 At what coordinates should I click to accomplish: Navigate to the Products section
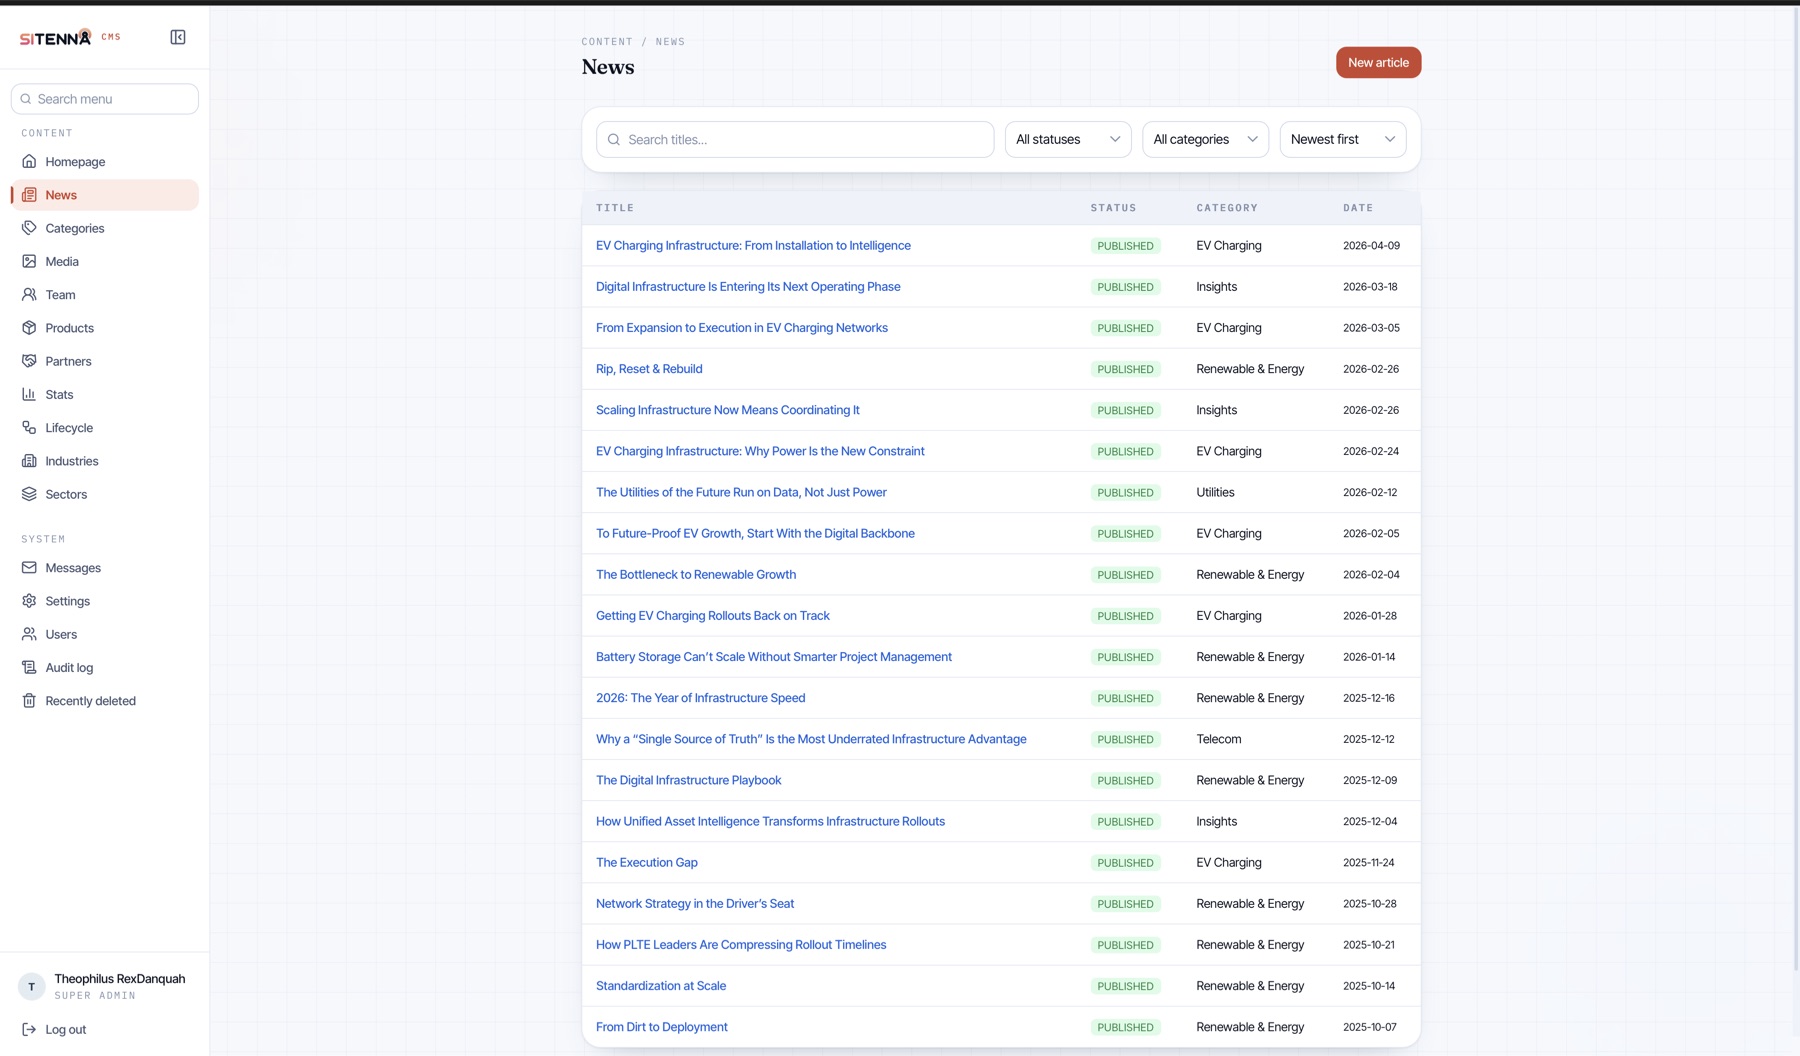click(105, 328)
